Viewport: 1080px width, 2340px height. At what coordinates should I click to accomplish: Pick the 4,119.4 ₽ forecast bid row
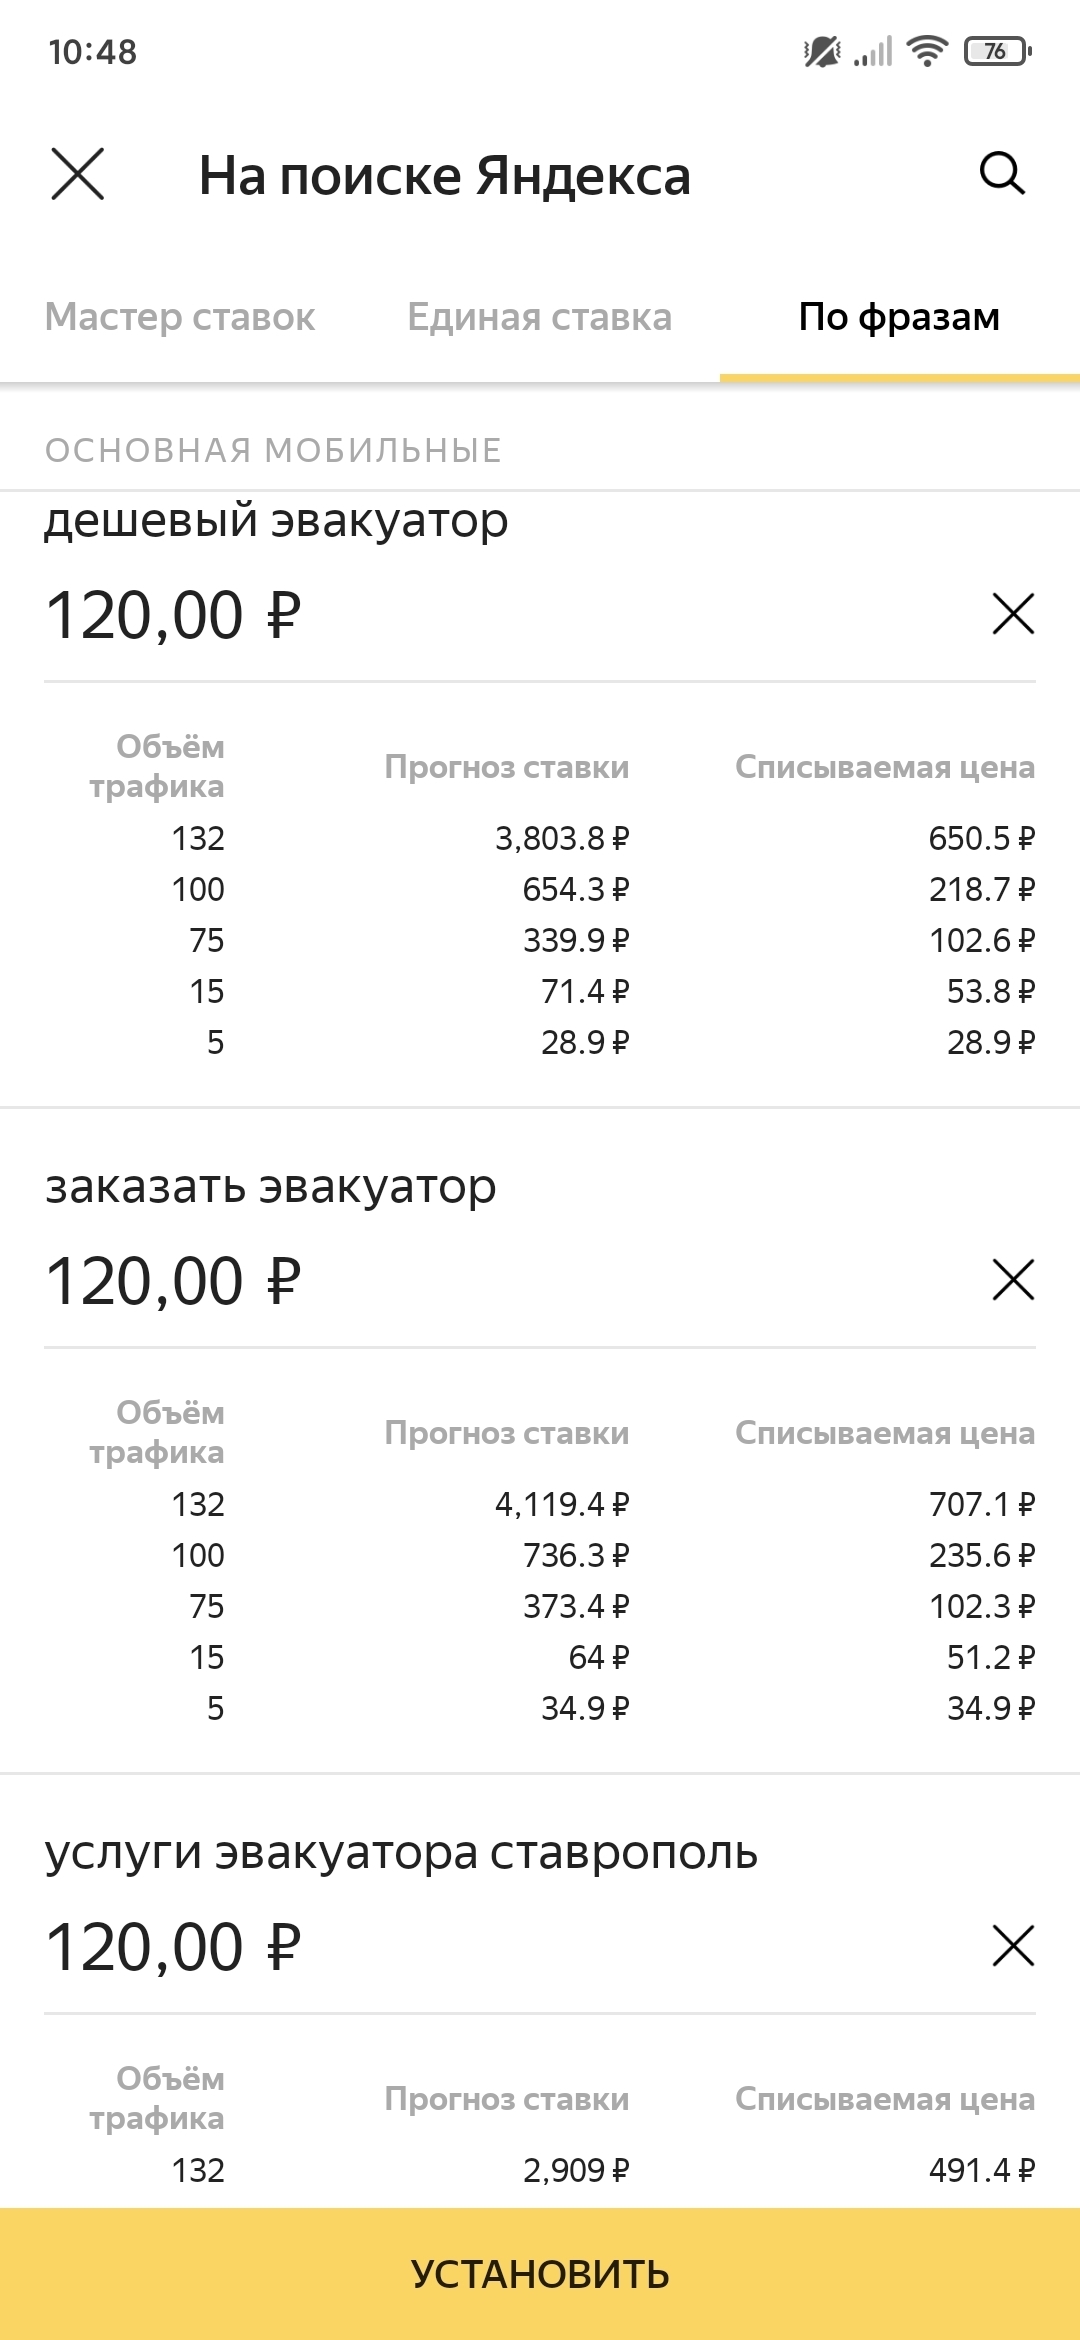562,1504
